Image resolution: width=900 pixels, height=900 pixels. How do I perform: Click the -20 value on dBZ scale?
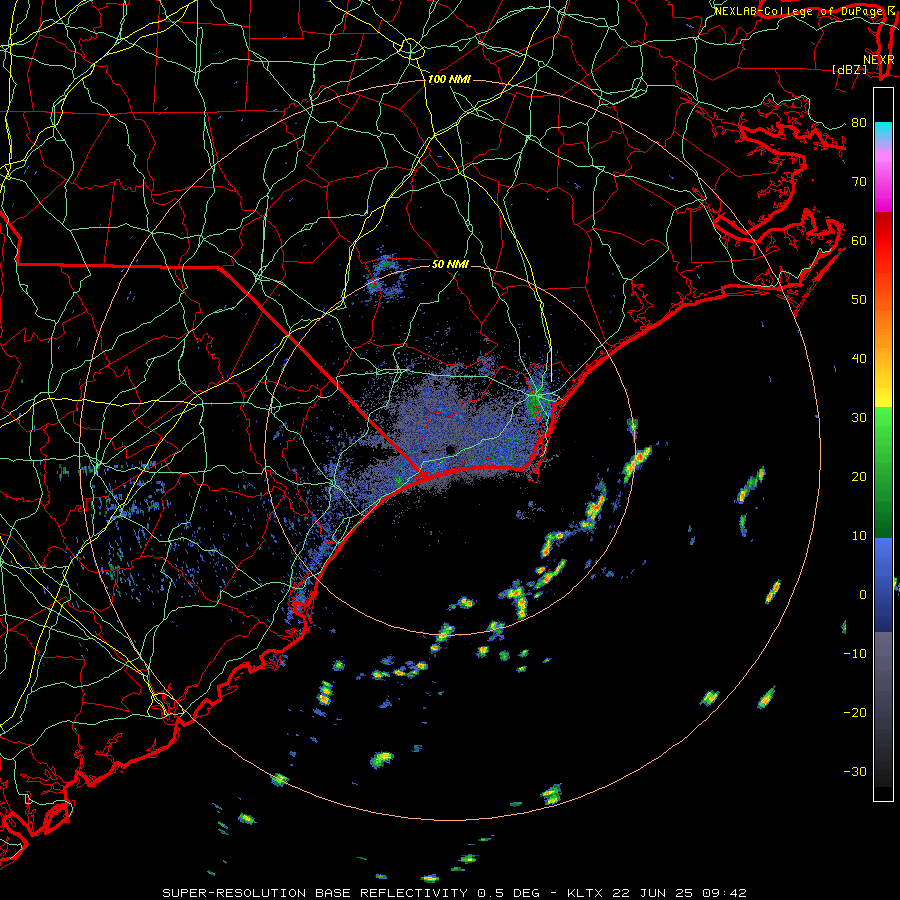pos(855,712)
